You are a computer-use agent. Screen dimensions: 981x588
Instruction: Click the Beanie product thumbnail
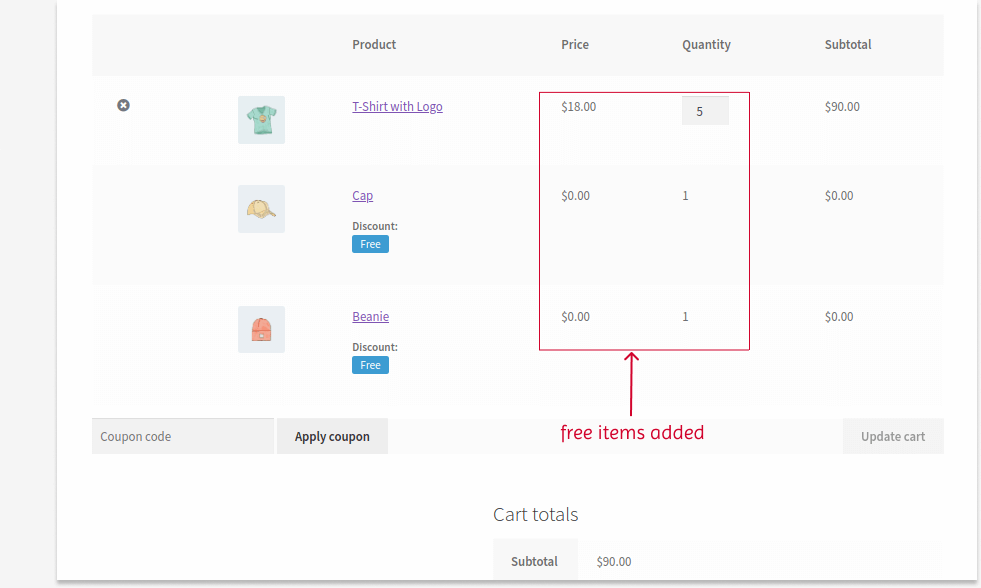[261, 329]
